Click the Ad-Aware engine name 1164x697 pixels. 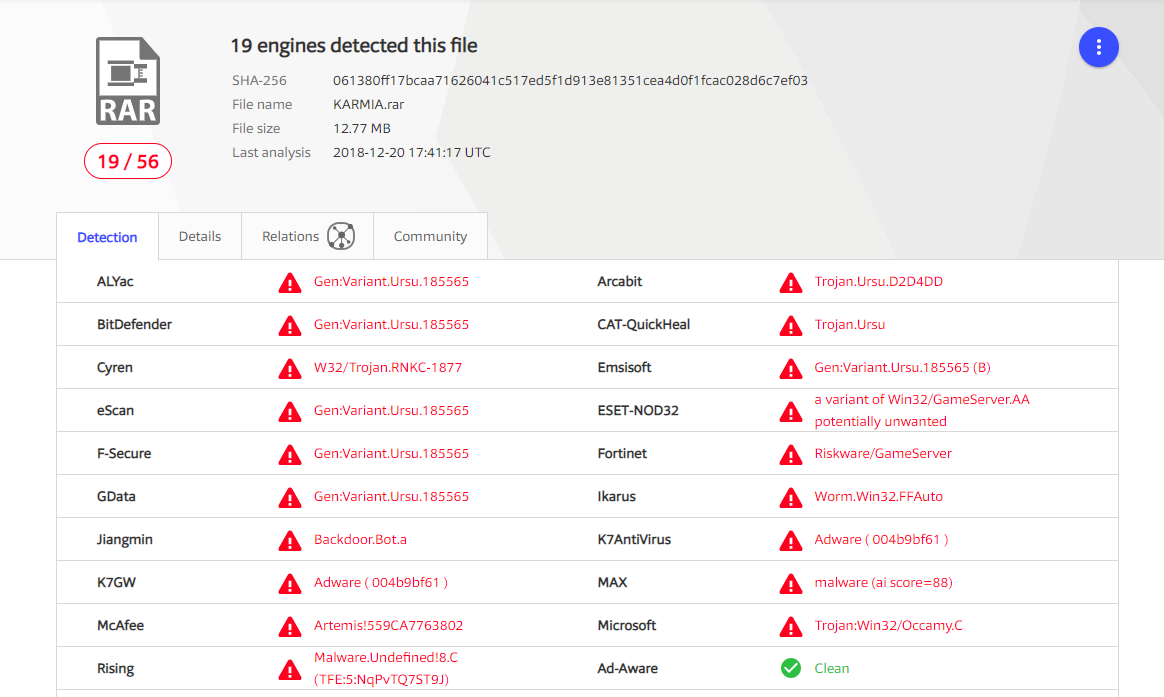[x=627, y=669]
